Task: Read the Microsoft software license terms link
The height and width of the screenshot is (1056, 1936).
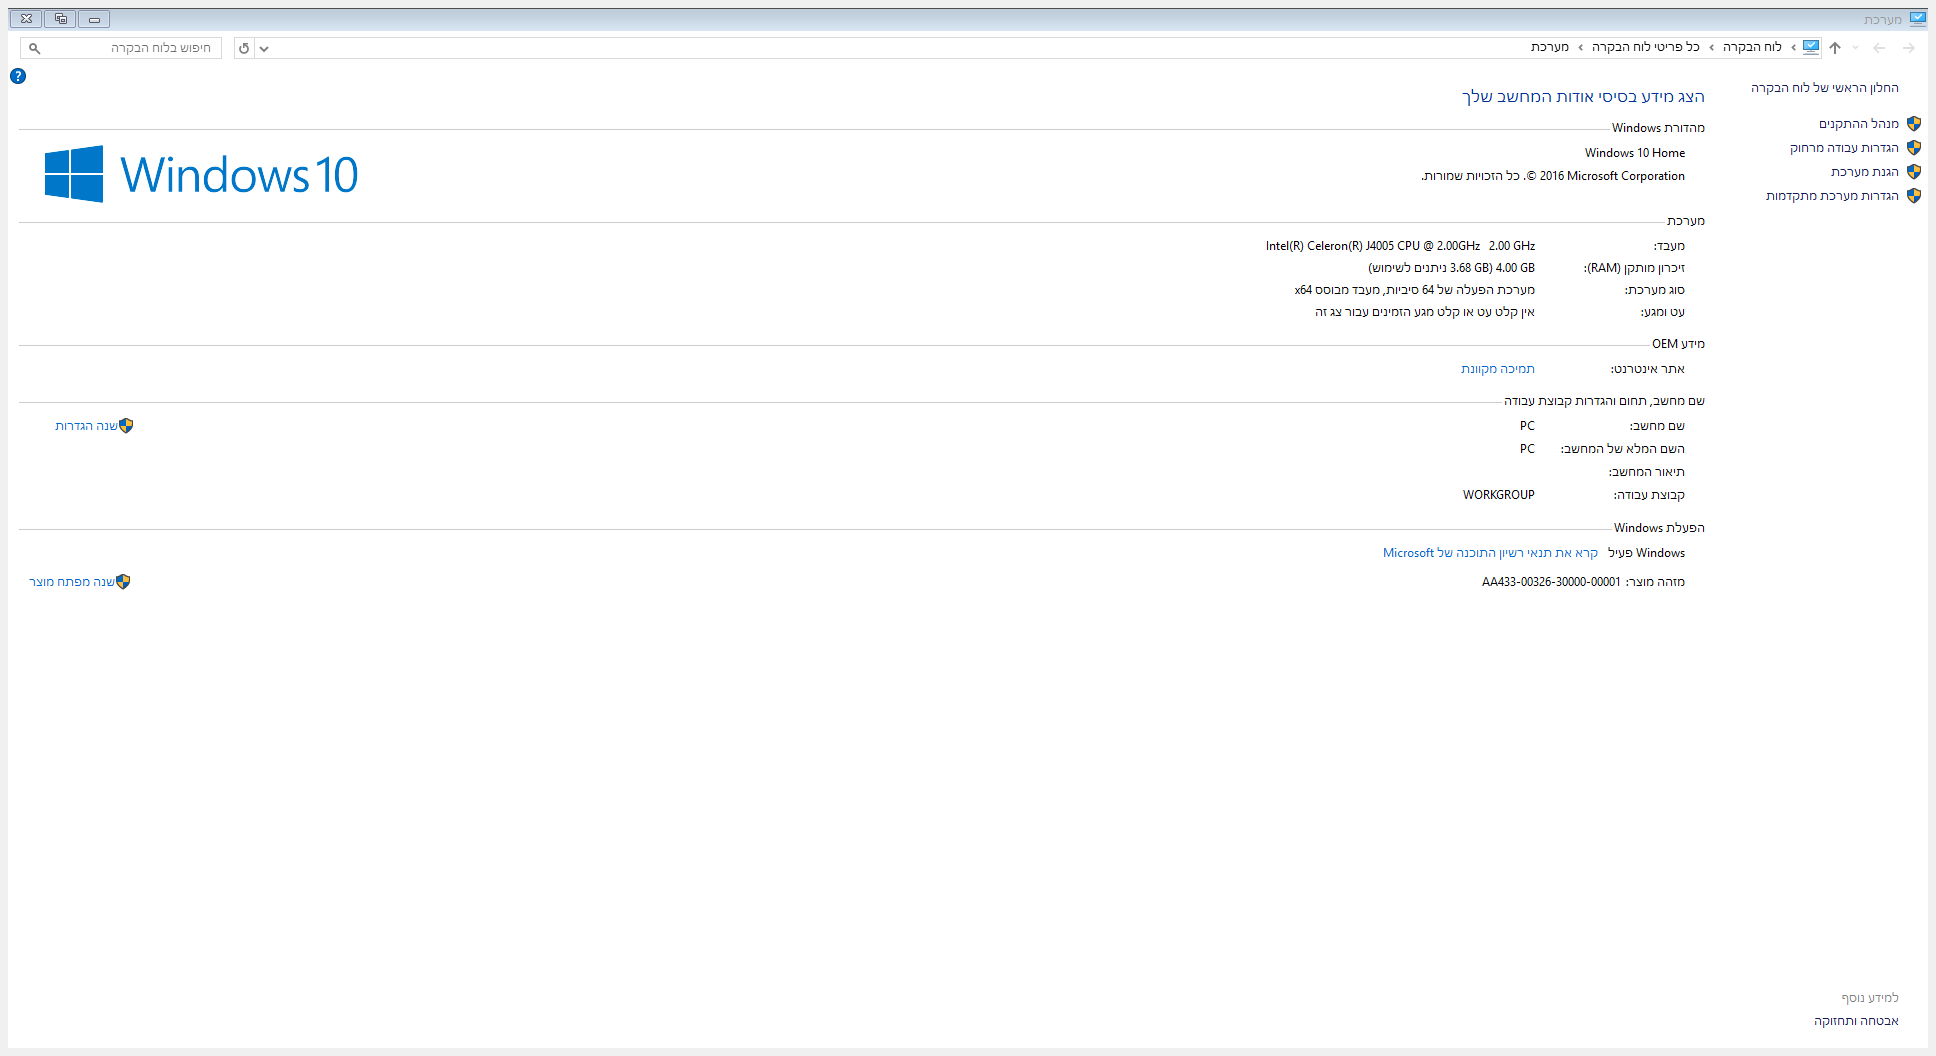Action: (x=1490, y=553)
